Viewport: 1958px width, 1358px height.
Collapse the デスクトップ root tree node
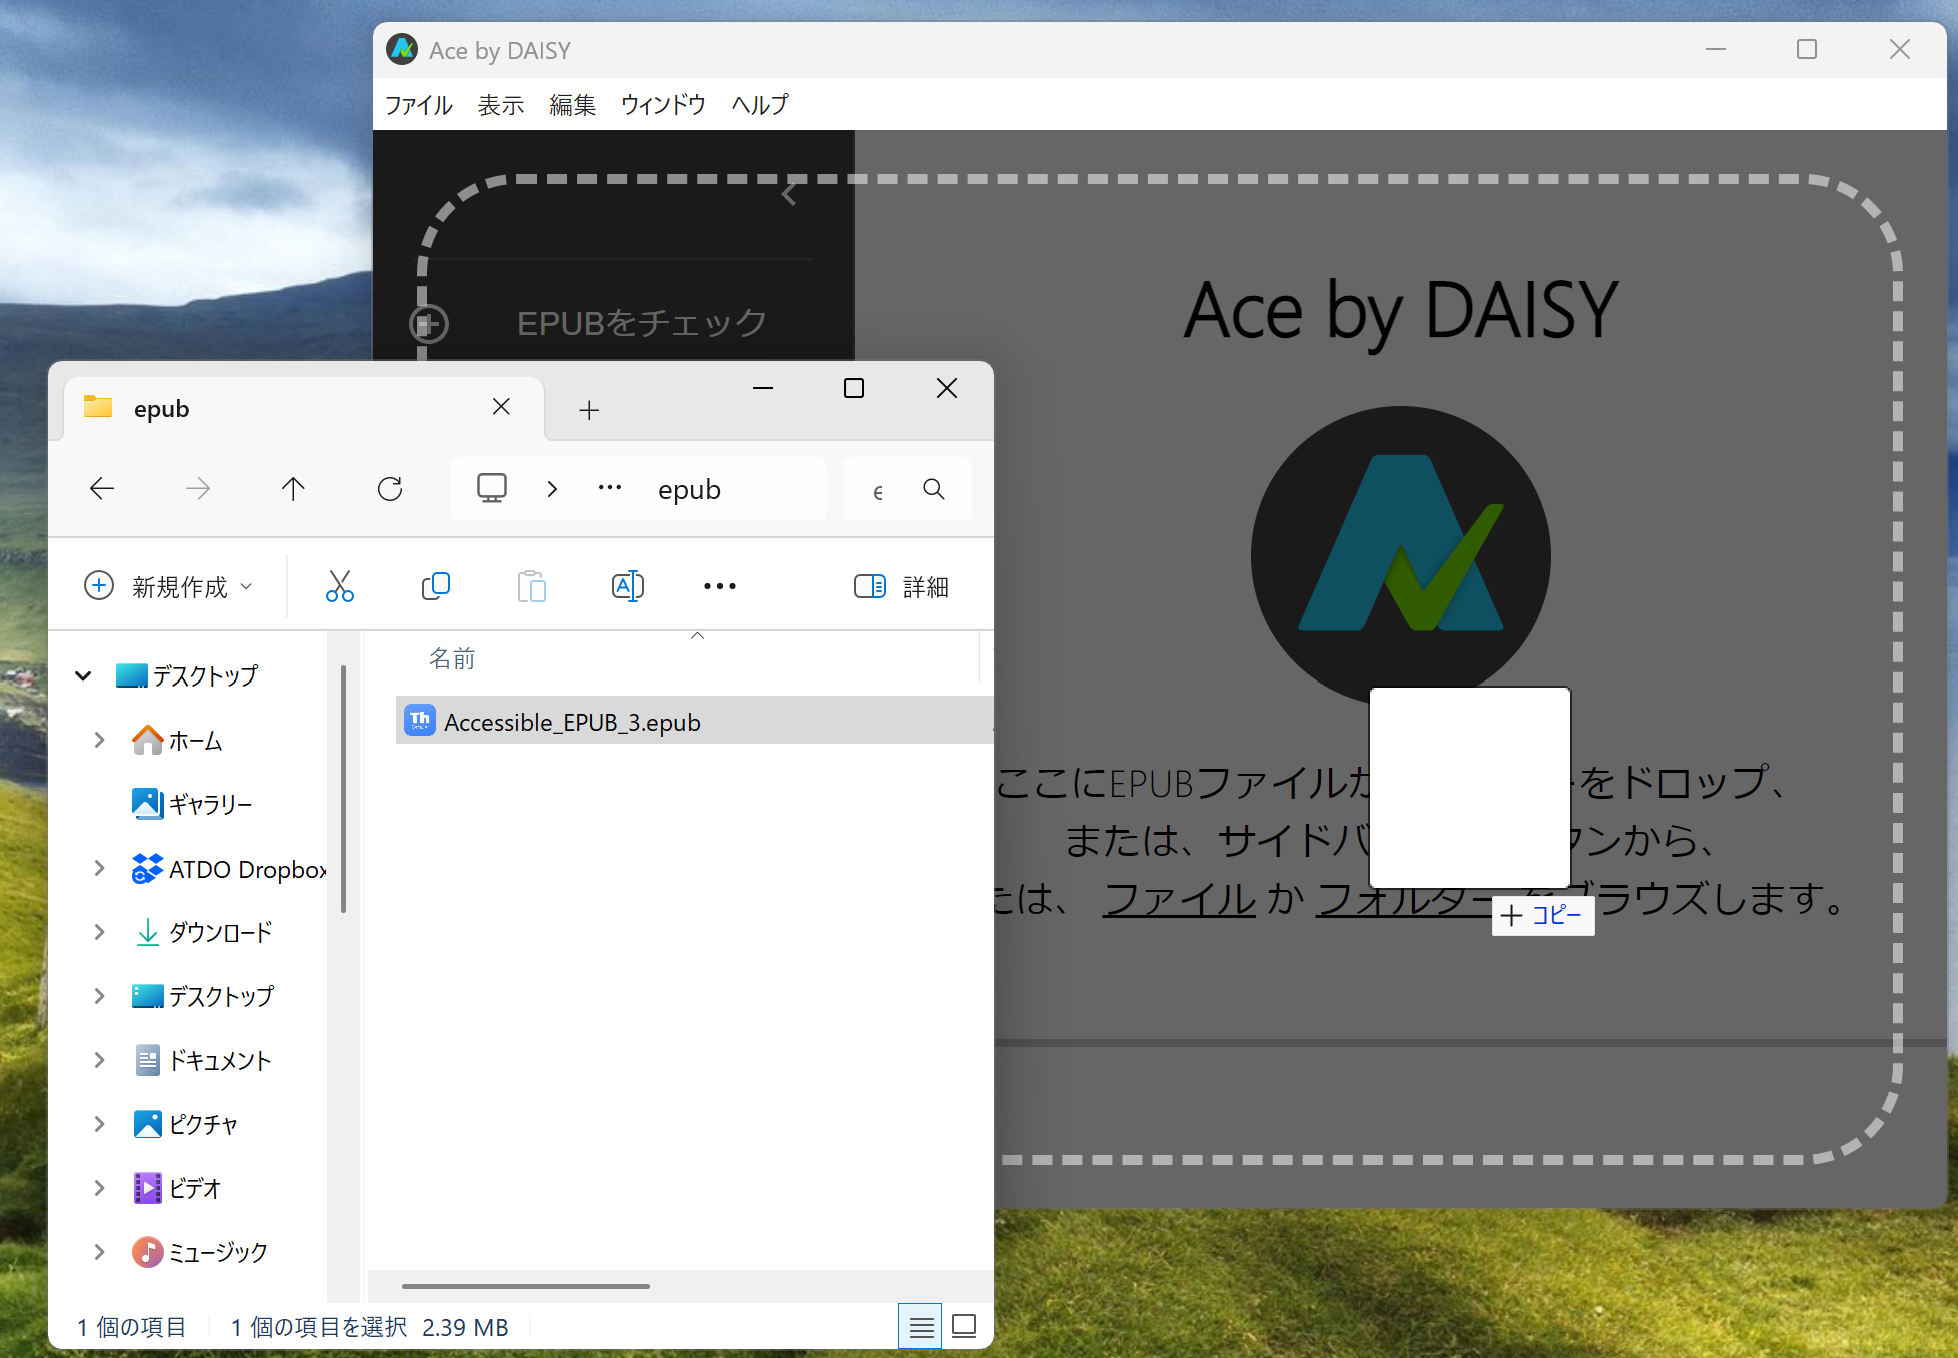coord(84,676)
